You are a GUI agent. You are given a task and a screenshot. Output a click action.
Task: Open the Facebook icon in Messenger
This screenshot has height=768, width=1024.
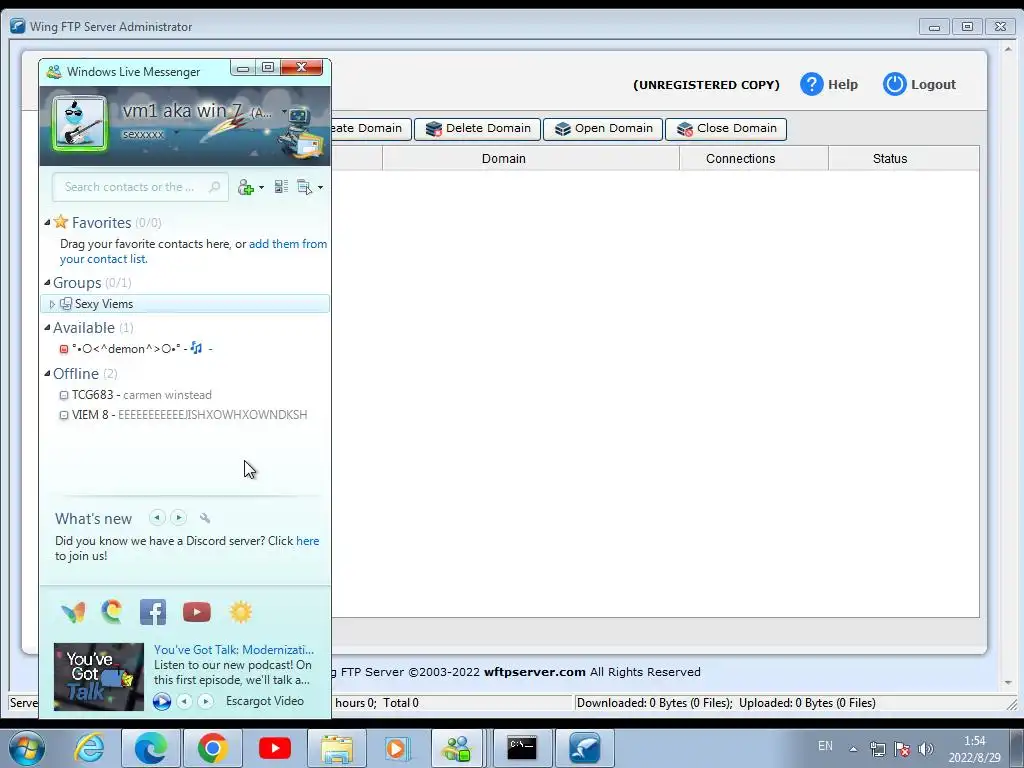[x=153, y=612]
